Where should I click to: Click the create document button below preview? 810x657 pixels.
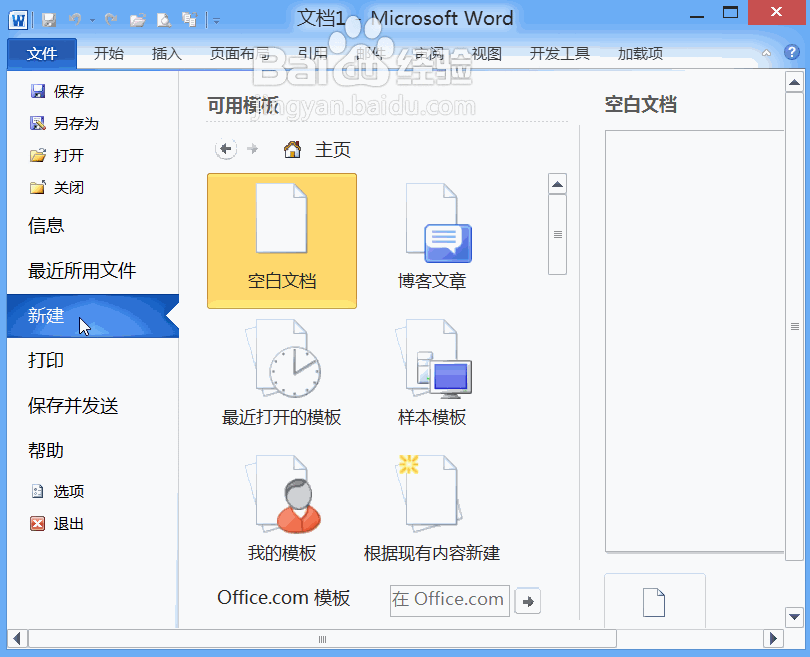655,602
